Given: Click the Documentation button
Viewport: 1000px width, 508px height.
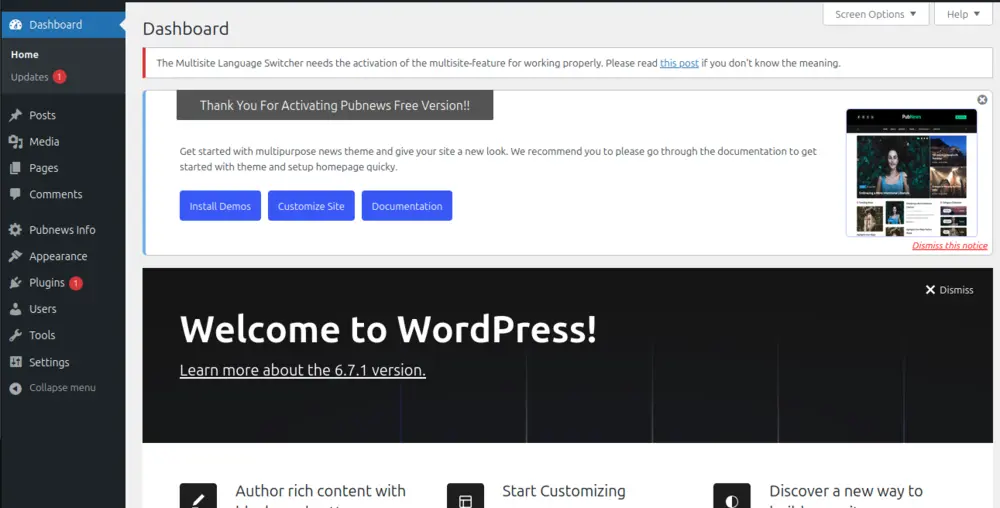Looking at the screenshot, I should click(407, 206).
